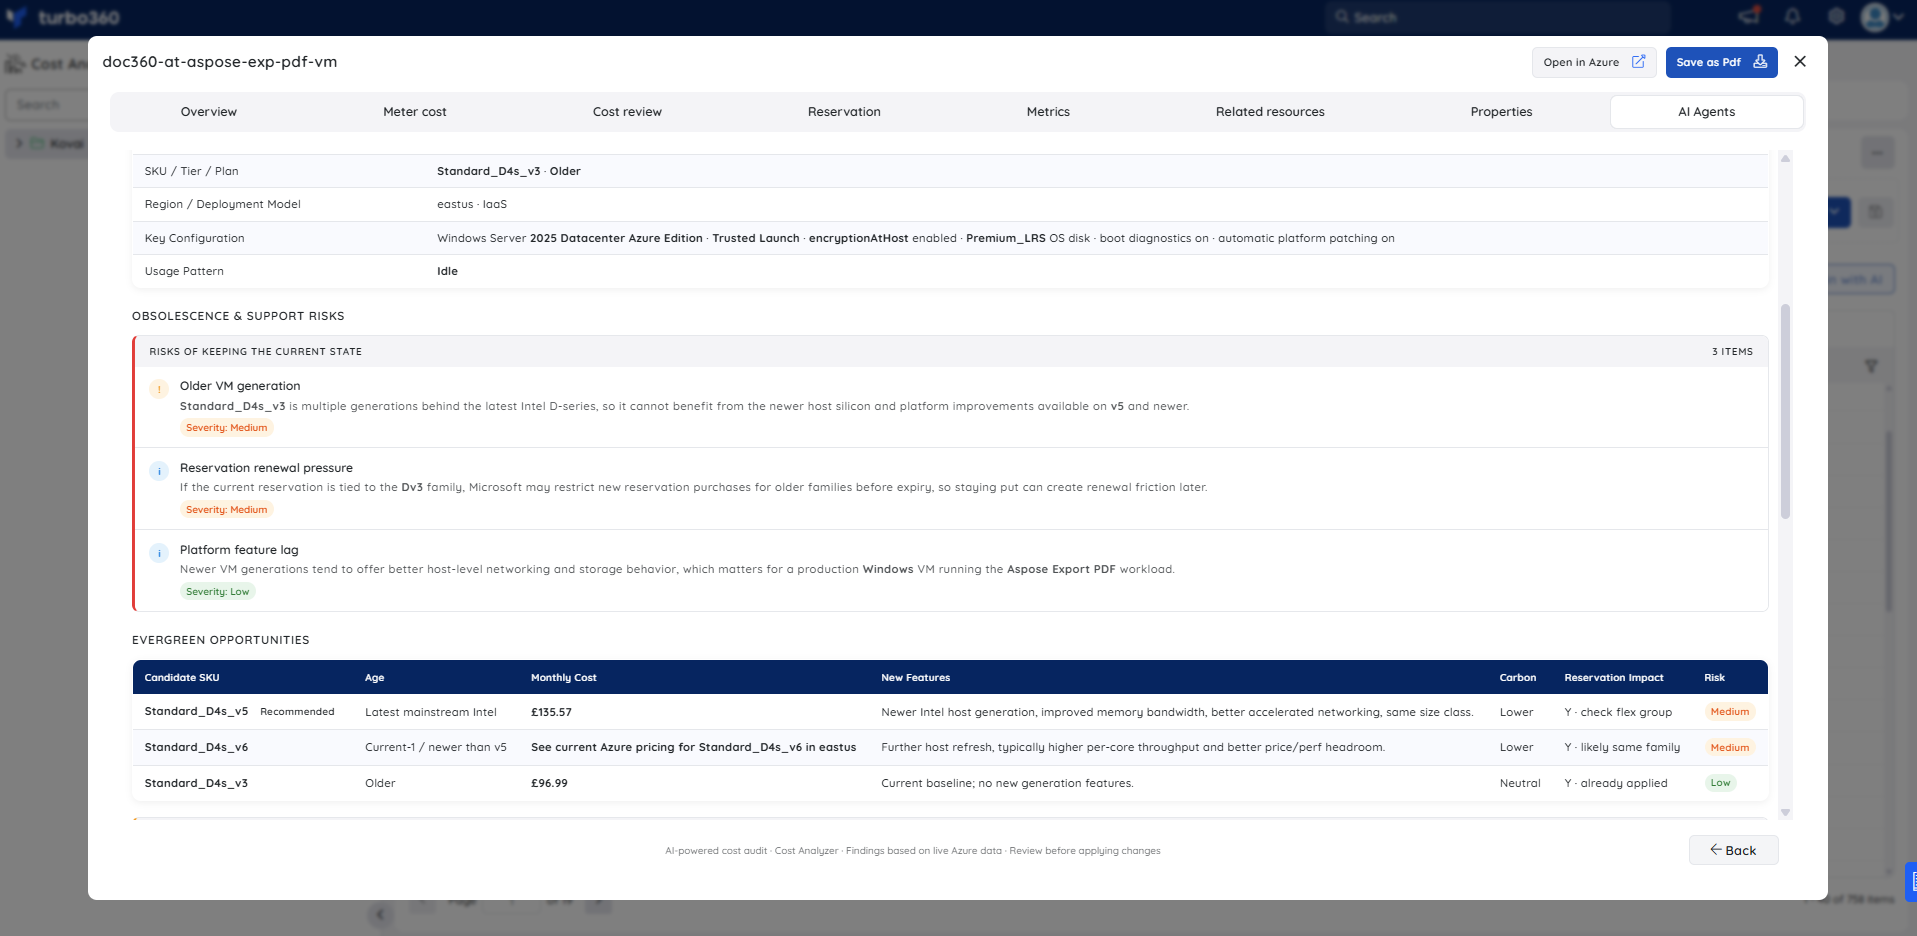The image size is (1917, 936).
Task: Click the Save as Pdf button
Action: (1721, 62)
